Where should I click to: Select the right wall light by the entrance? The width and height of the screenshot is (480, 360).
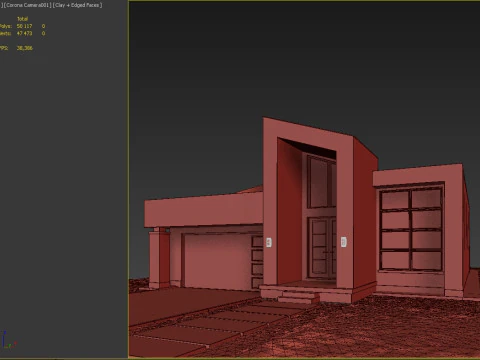(344, 242)
